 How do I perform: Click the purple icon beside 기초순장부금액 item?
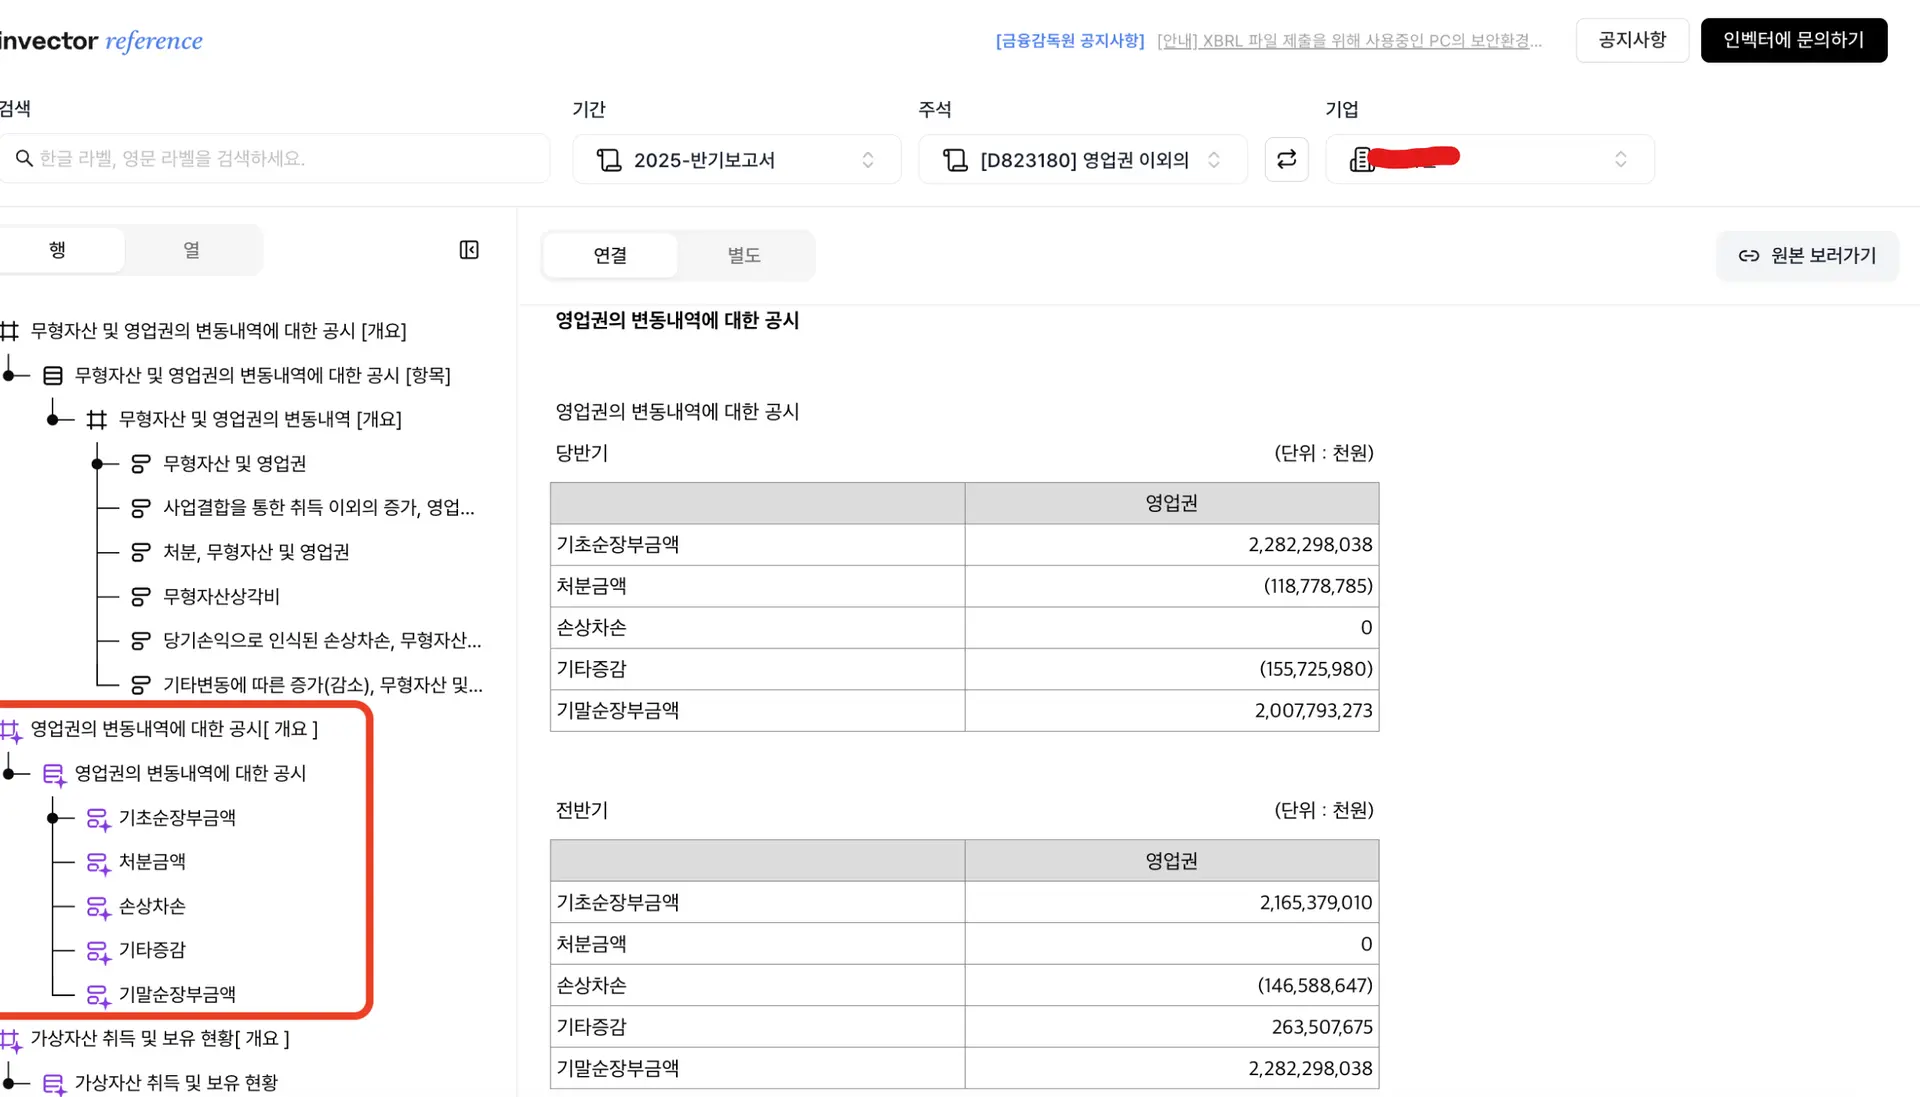pos(97,818)
